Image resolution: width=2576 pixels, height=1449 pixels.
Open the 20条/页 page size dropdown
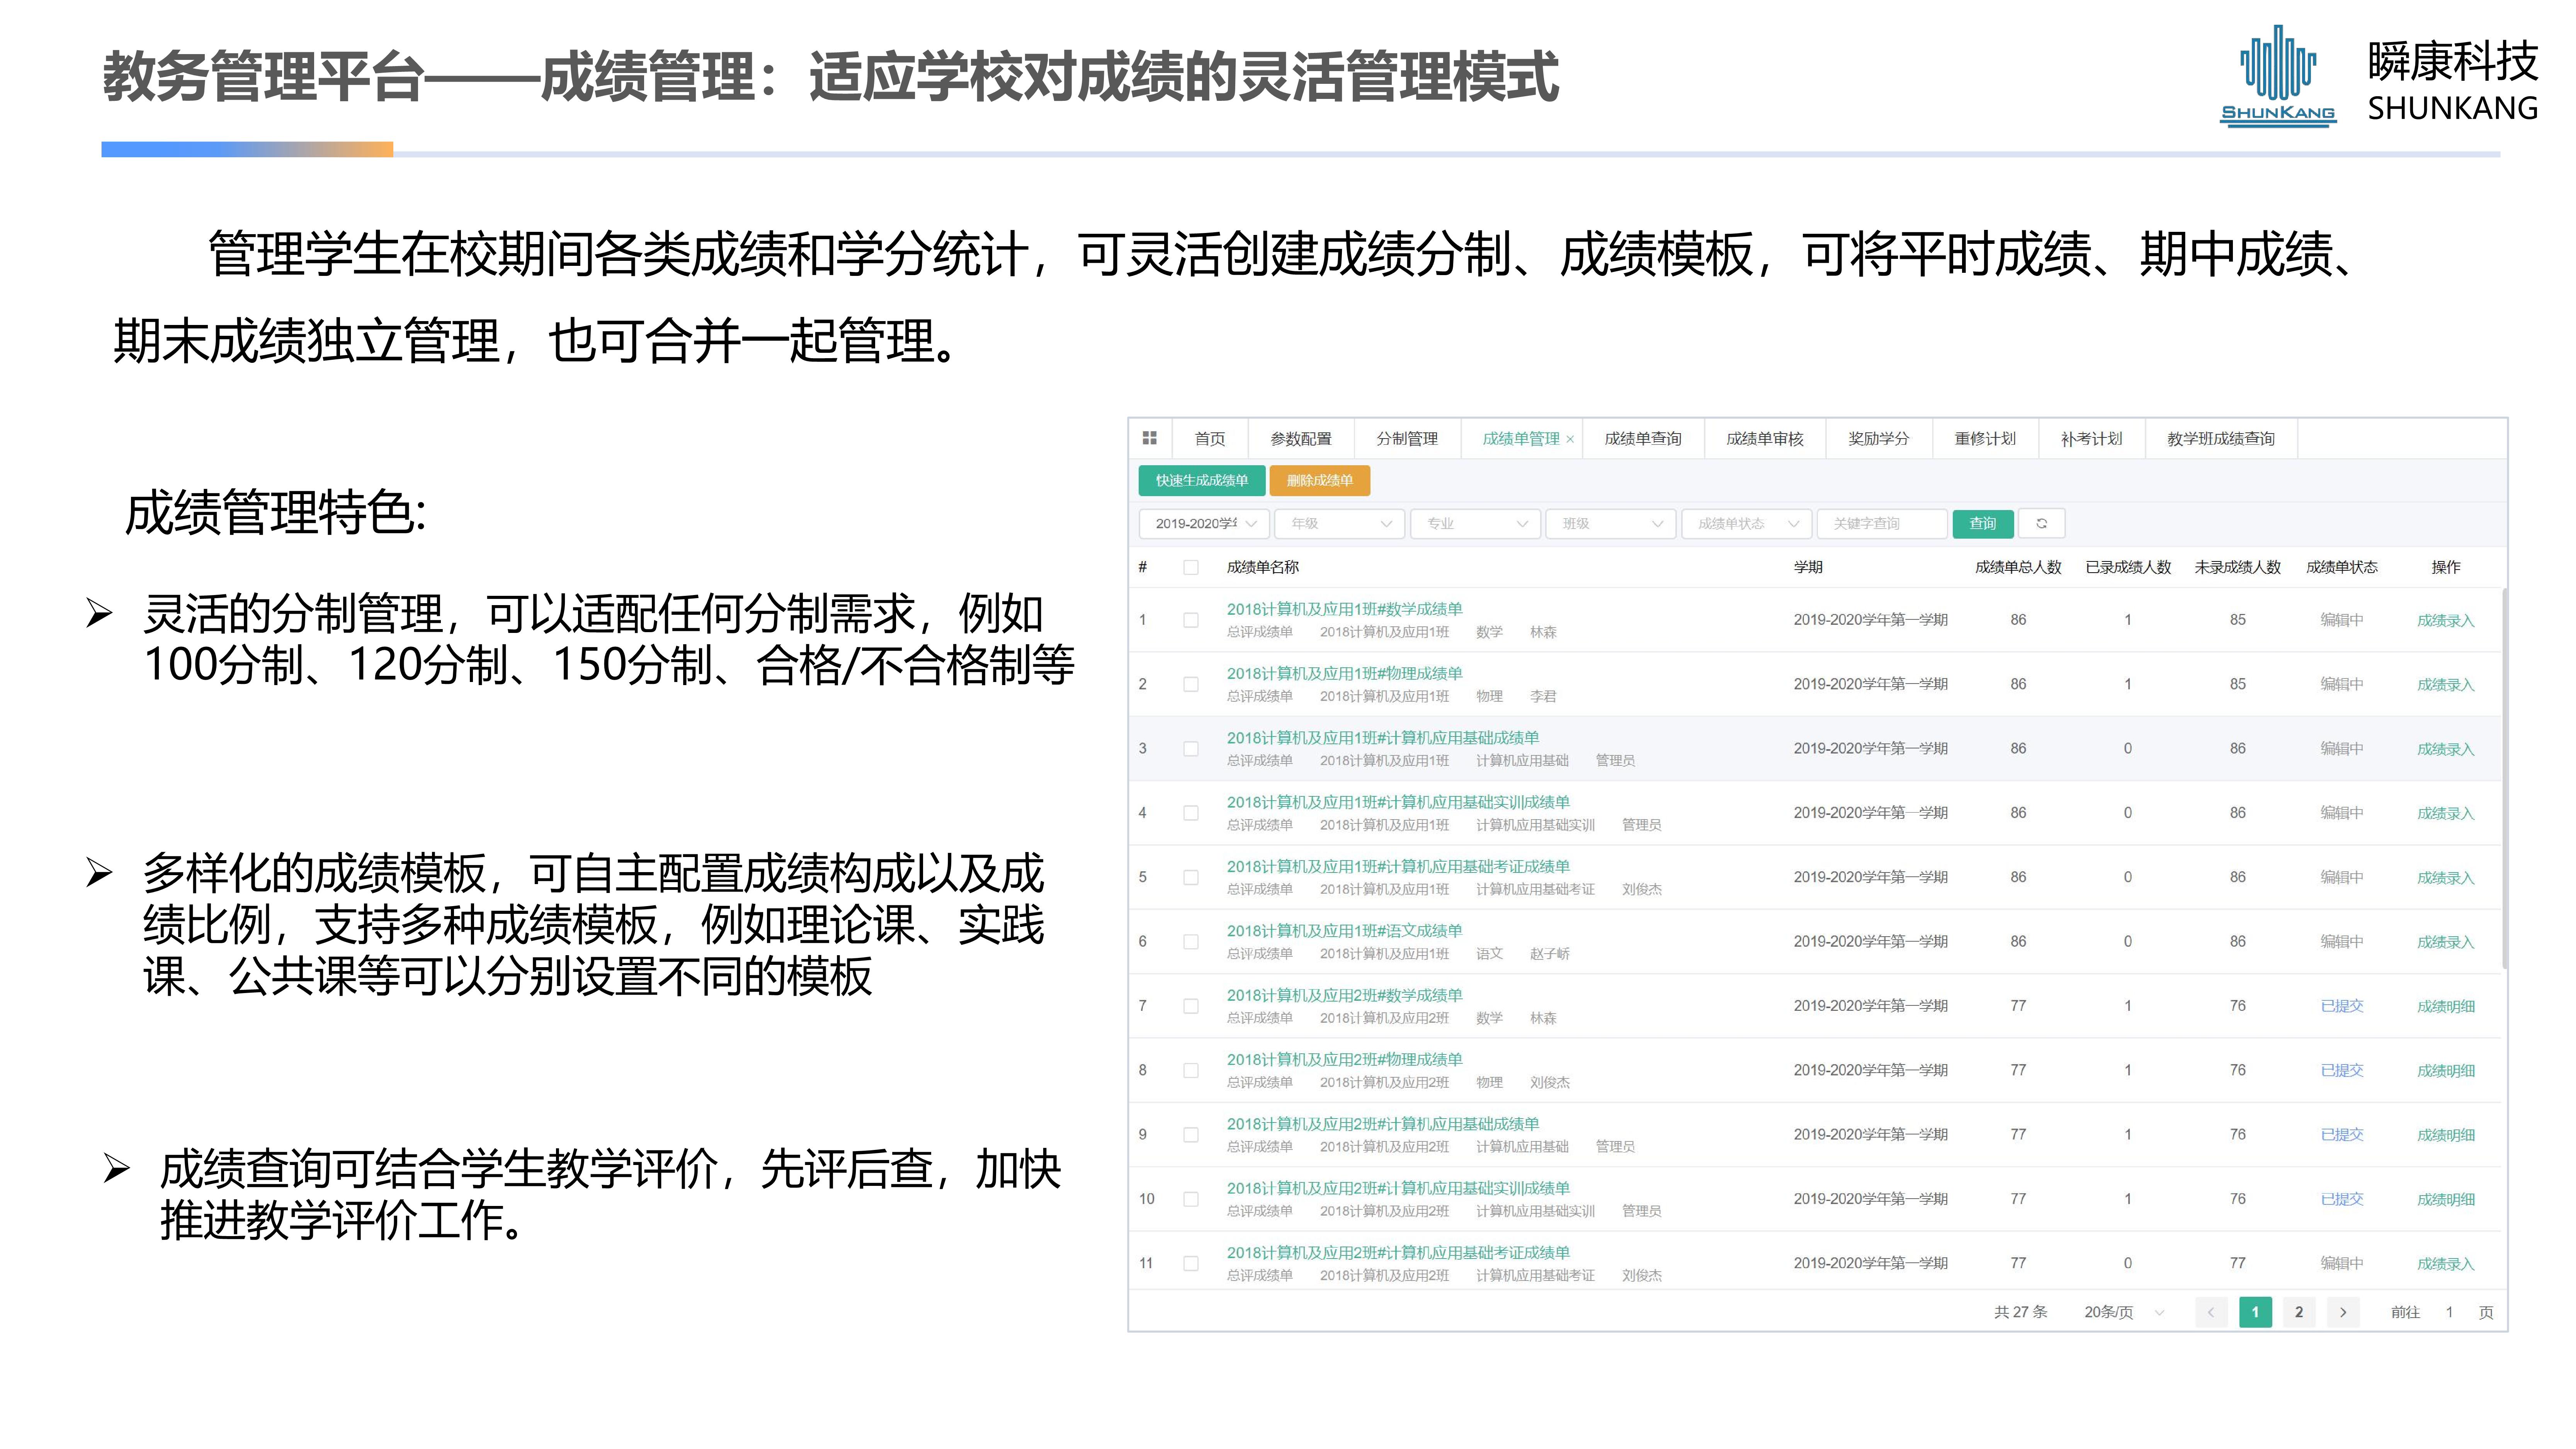click(x=2123, y=1312)
